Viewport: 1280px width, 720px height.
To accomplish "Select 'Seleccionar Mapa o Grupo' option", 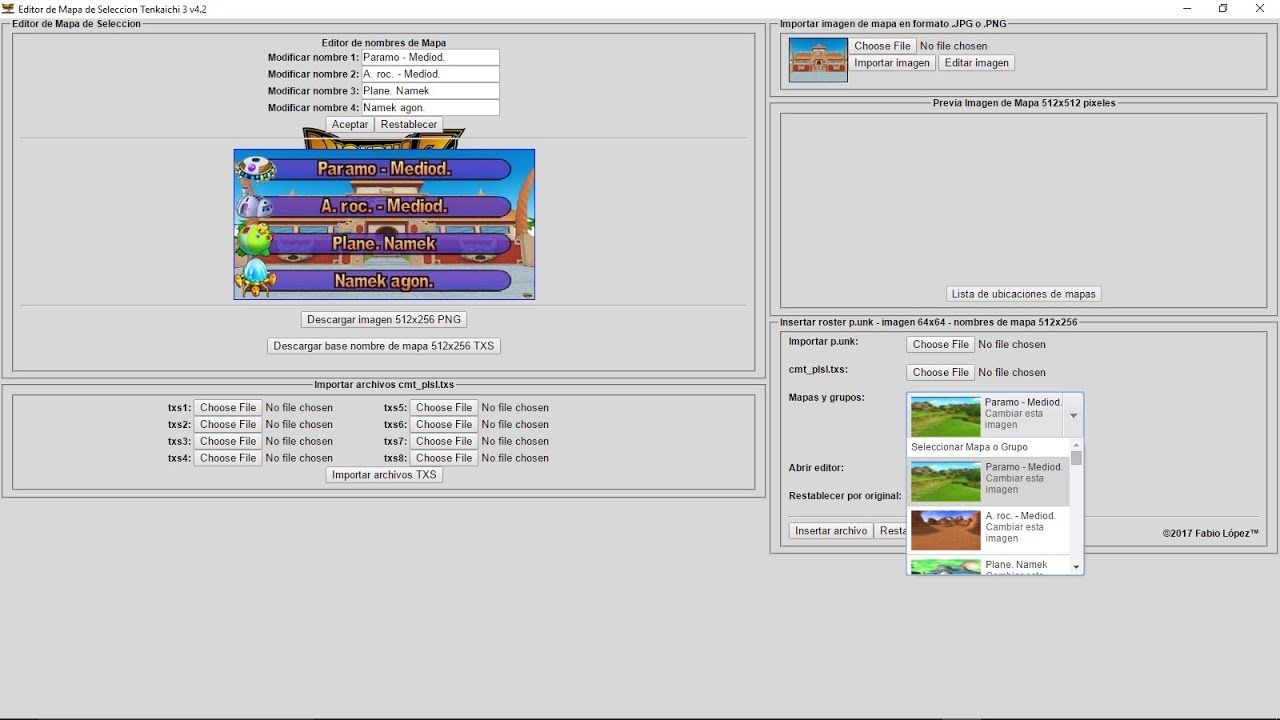I will 988,447.
